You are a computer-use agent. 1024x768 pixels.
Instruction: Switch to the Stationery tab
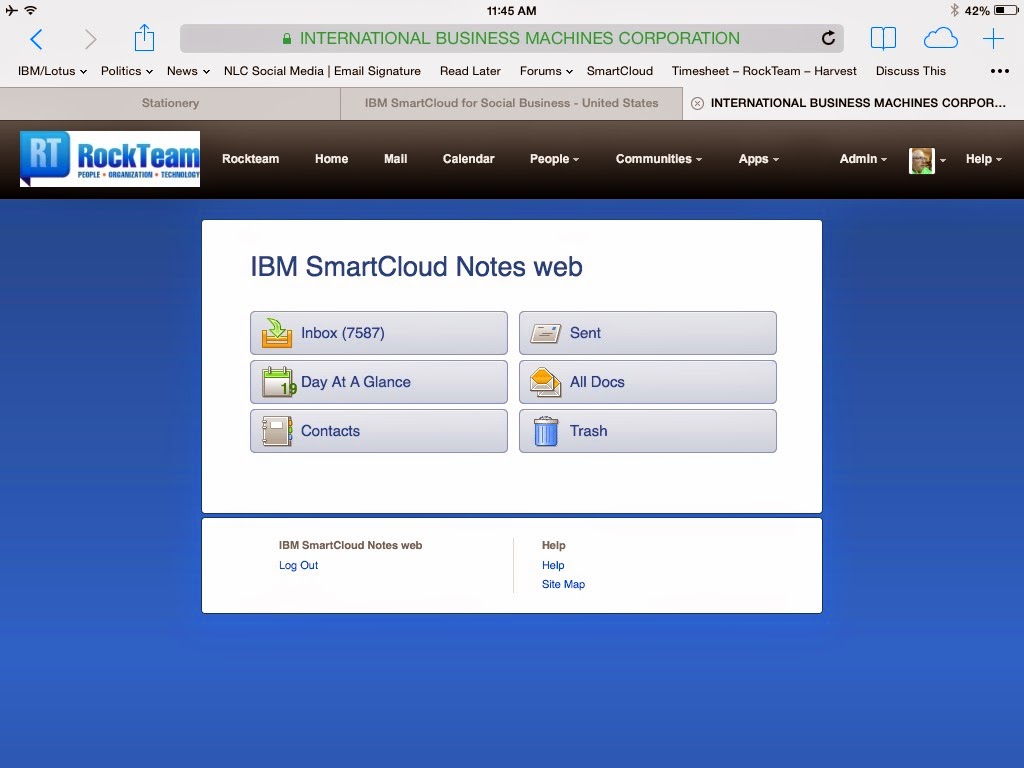point(170,103)
